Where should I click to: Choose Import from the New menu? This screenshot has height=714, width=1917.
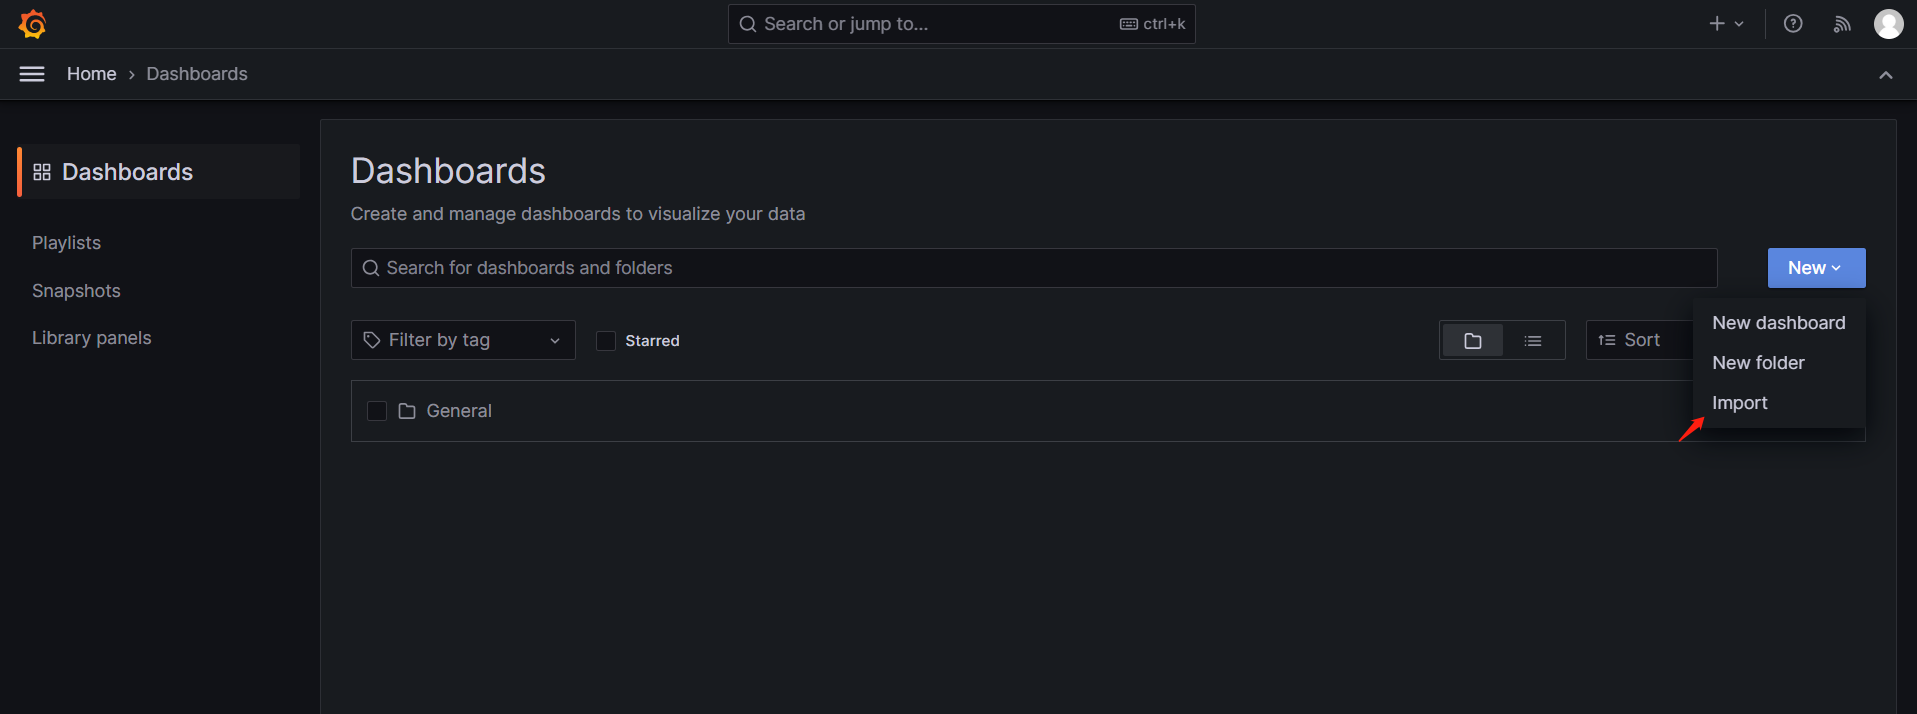click(1739, 402)
